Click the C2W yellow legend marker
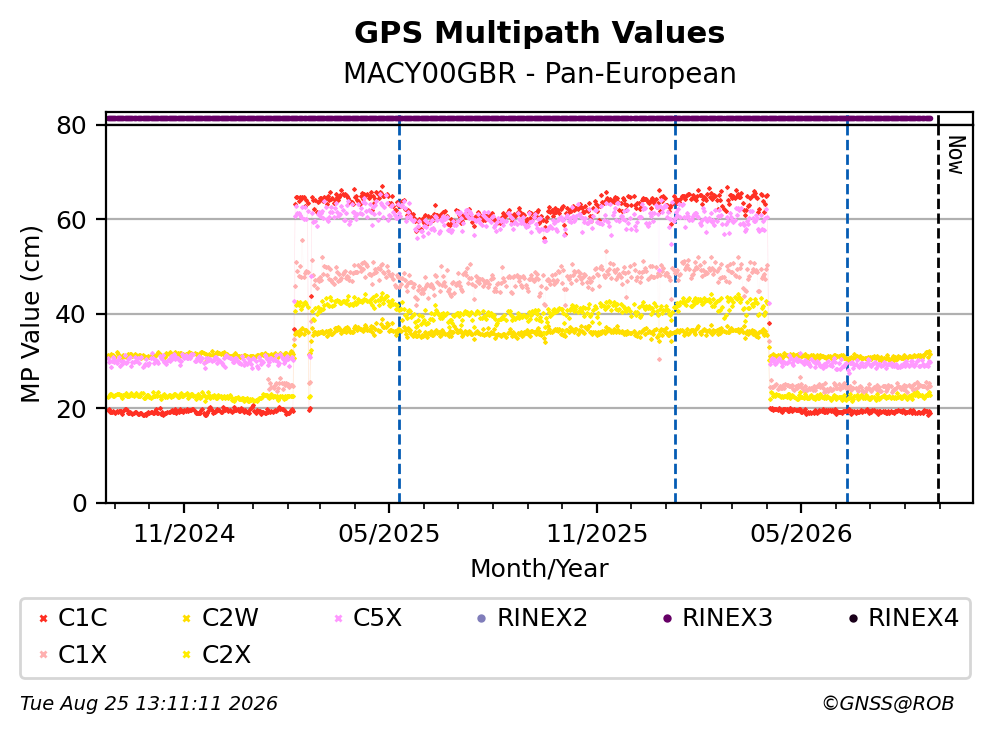The width and height of the screenshot is (993, 734). 187,619
